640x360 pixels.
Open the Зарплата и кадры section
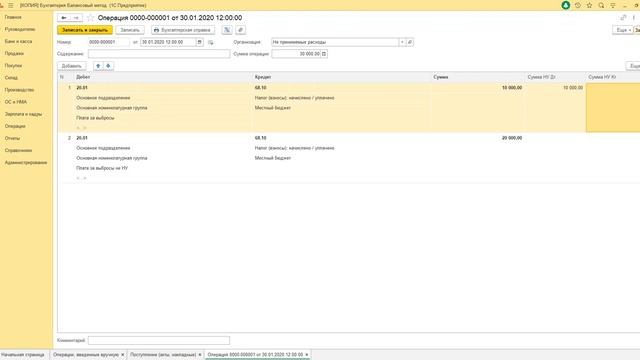(x=23, y=114)
